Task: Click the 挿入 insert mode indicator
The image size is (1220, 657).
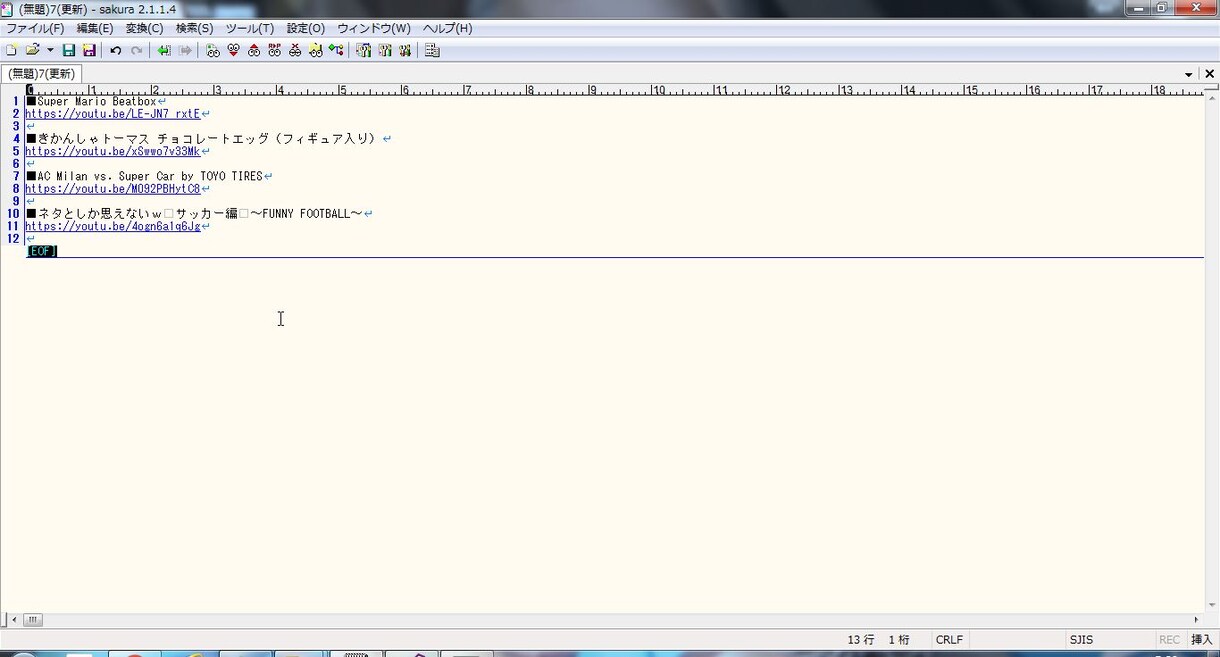Action: (x=1201, y=640)
